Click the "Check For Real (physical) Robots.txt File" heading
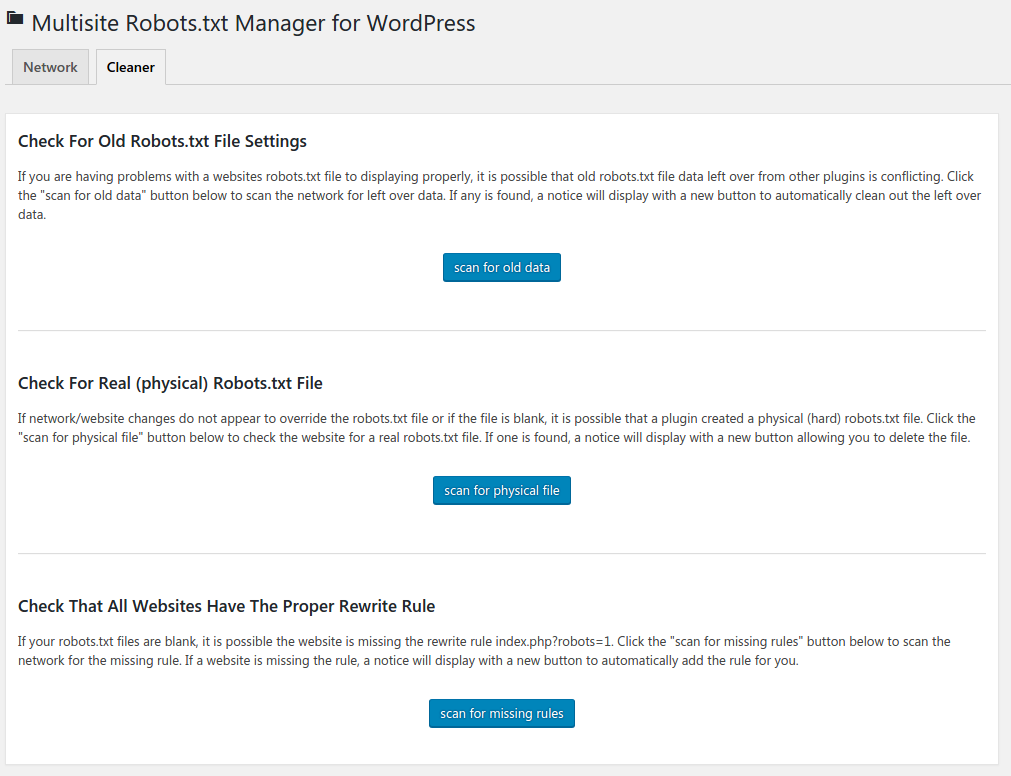This screenshot has width=1011, height=776. coord(170,383)
